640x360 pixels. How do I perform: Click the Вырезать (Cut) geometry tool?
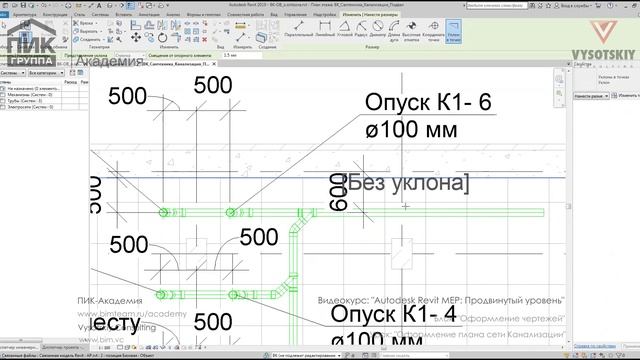[x=85, y=31]
